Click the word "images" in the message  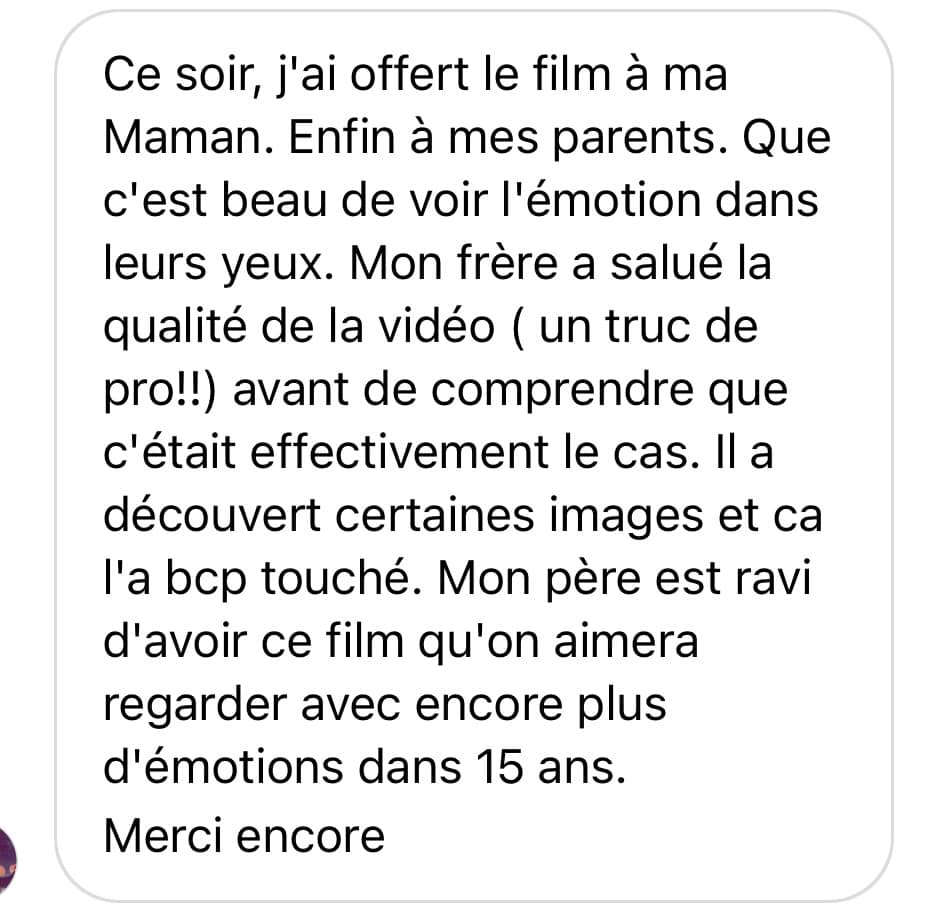pyautogui.click(x=626, y=516)
